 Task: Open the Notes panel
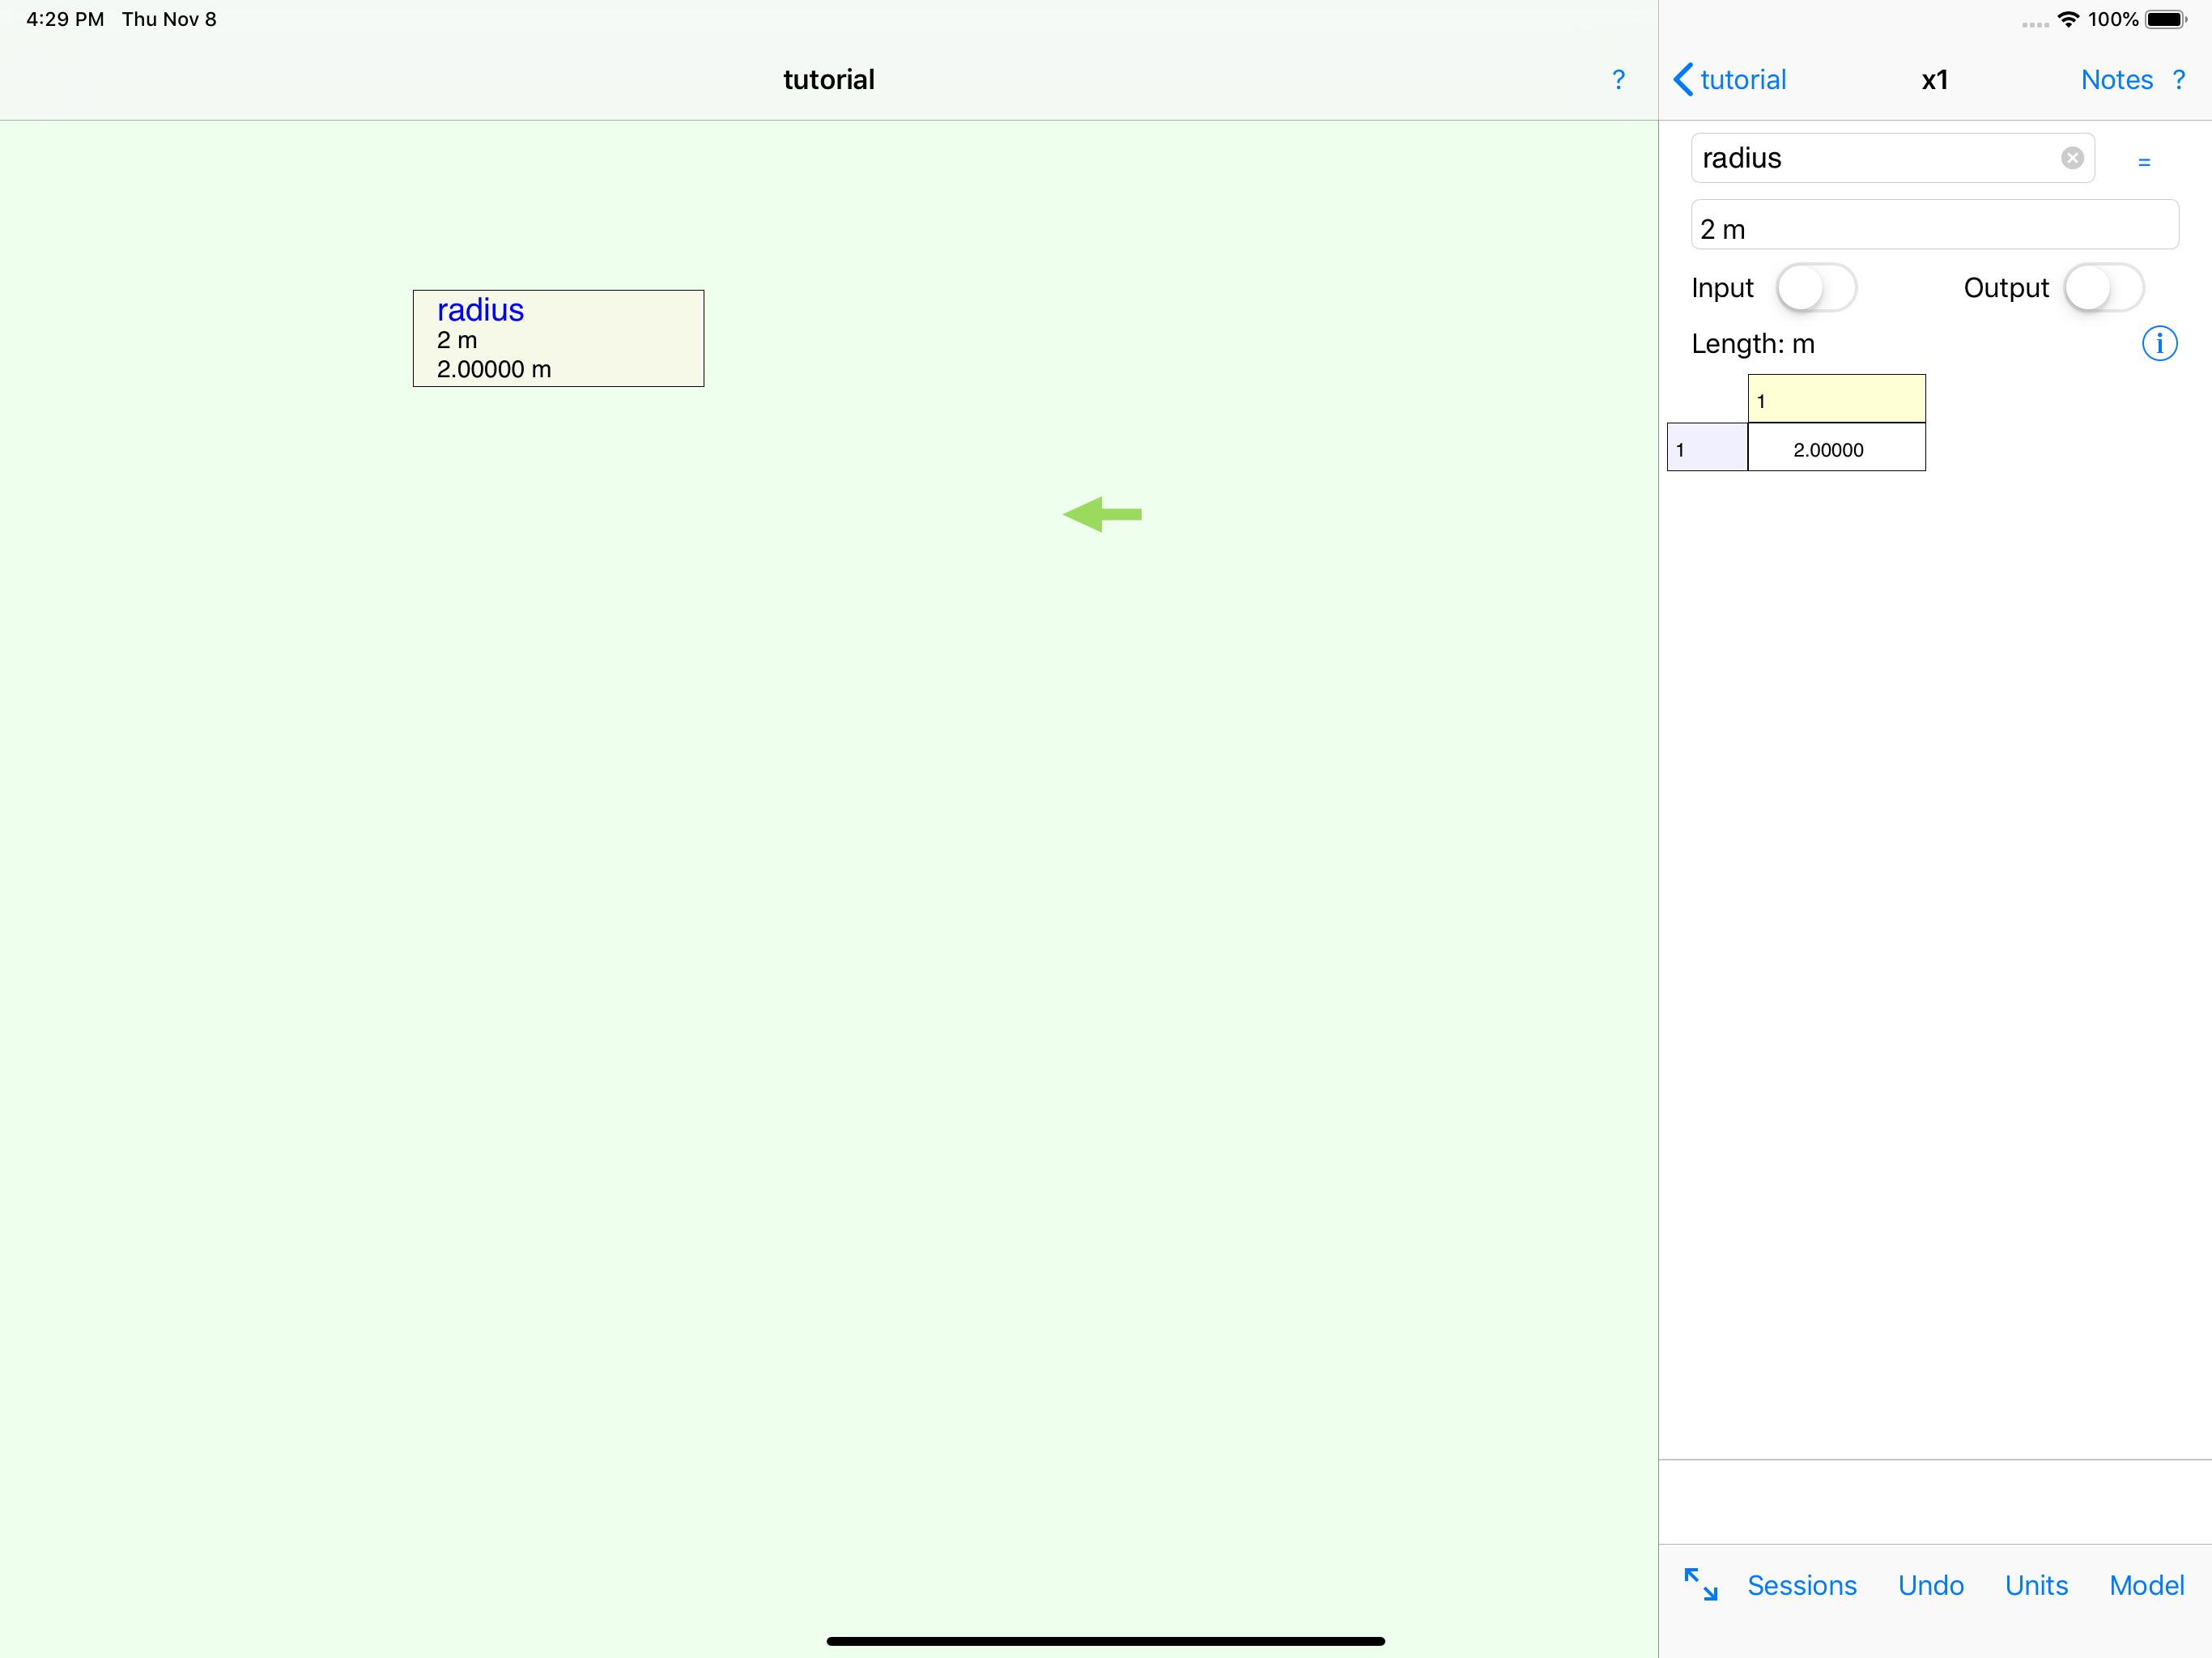tap(2116, 80)
